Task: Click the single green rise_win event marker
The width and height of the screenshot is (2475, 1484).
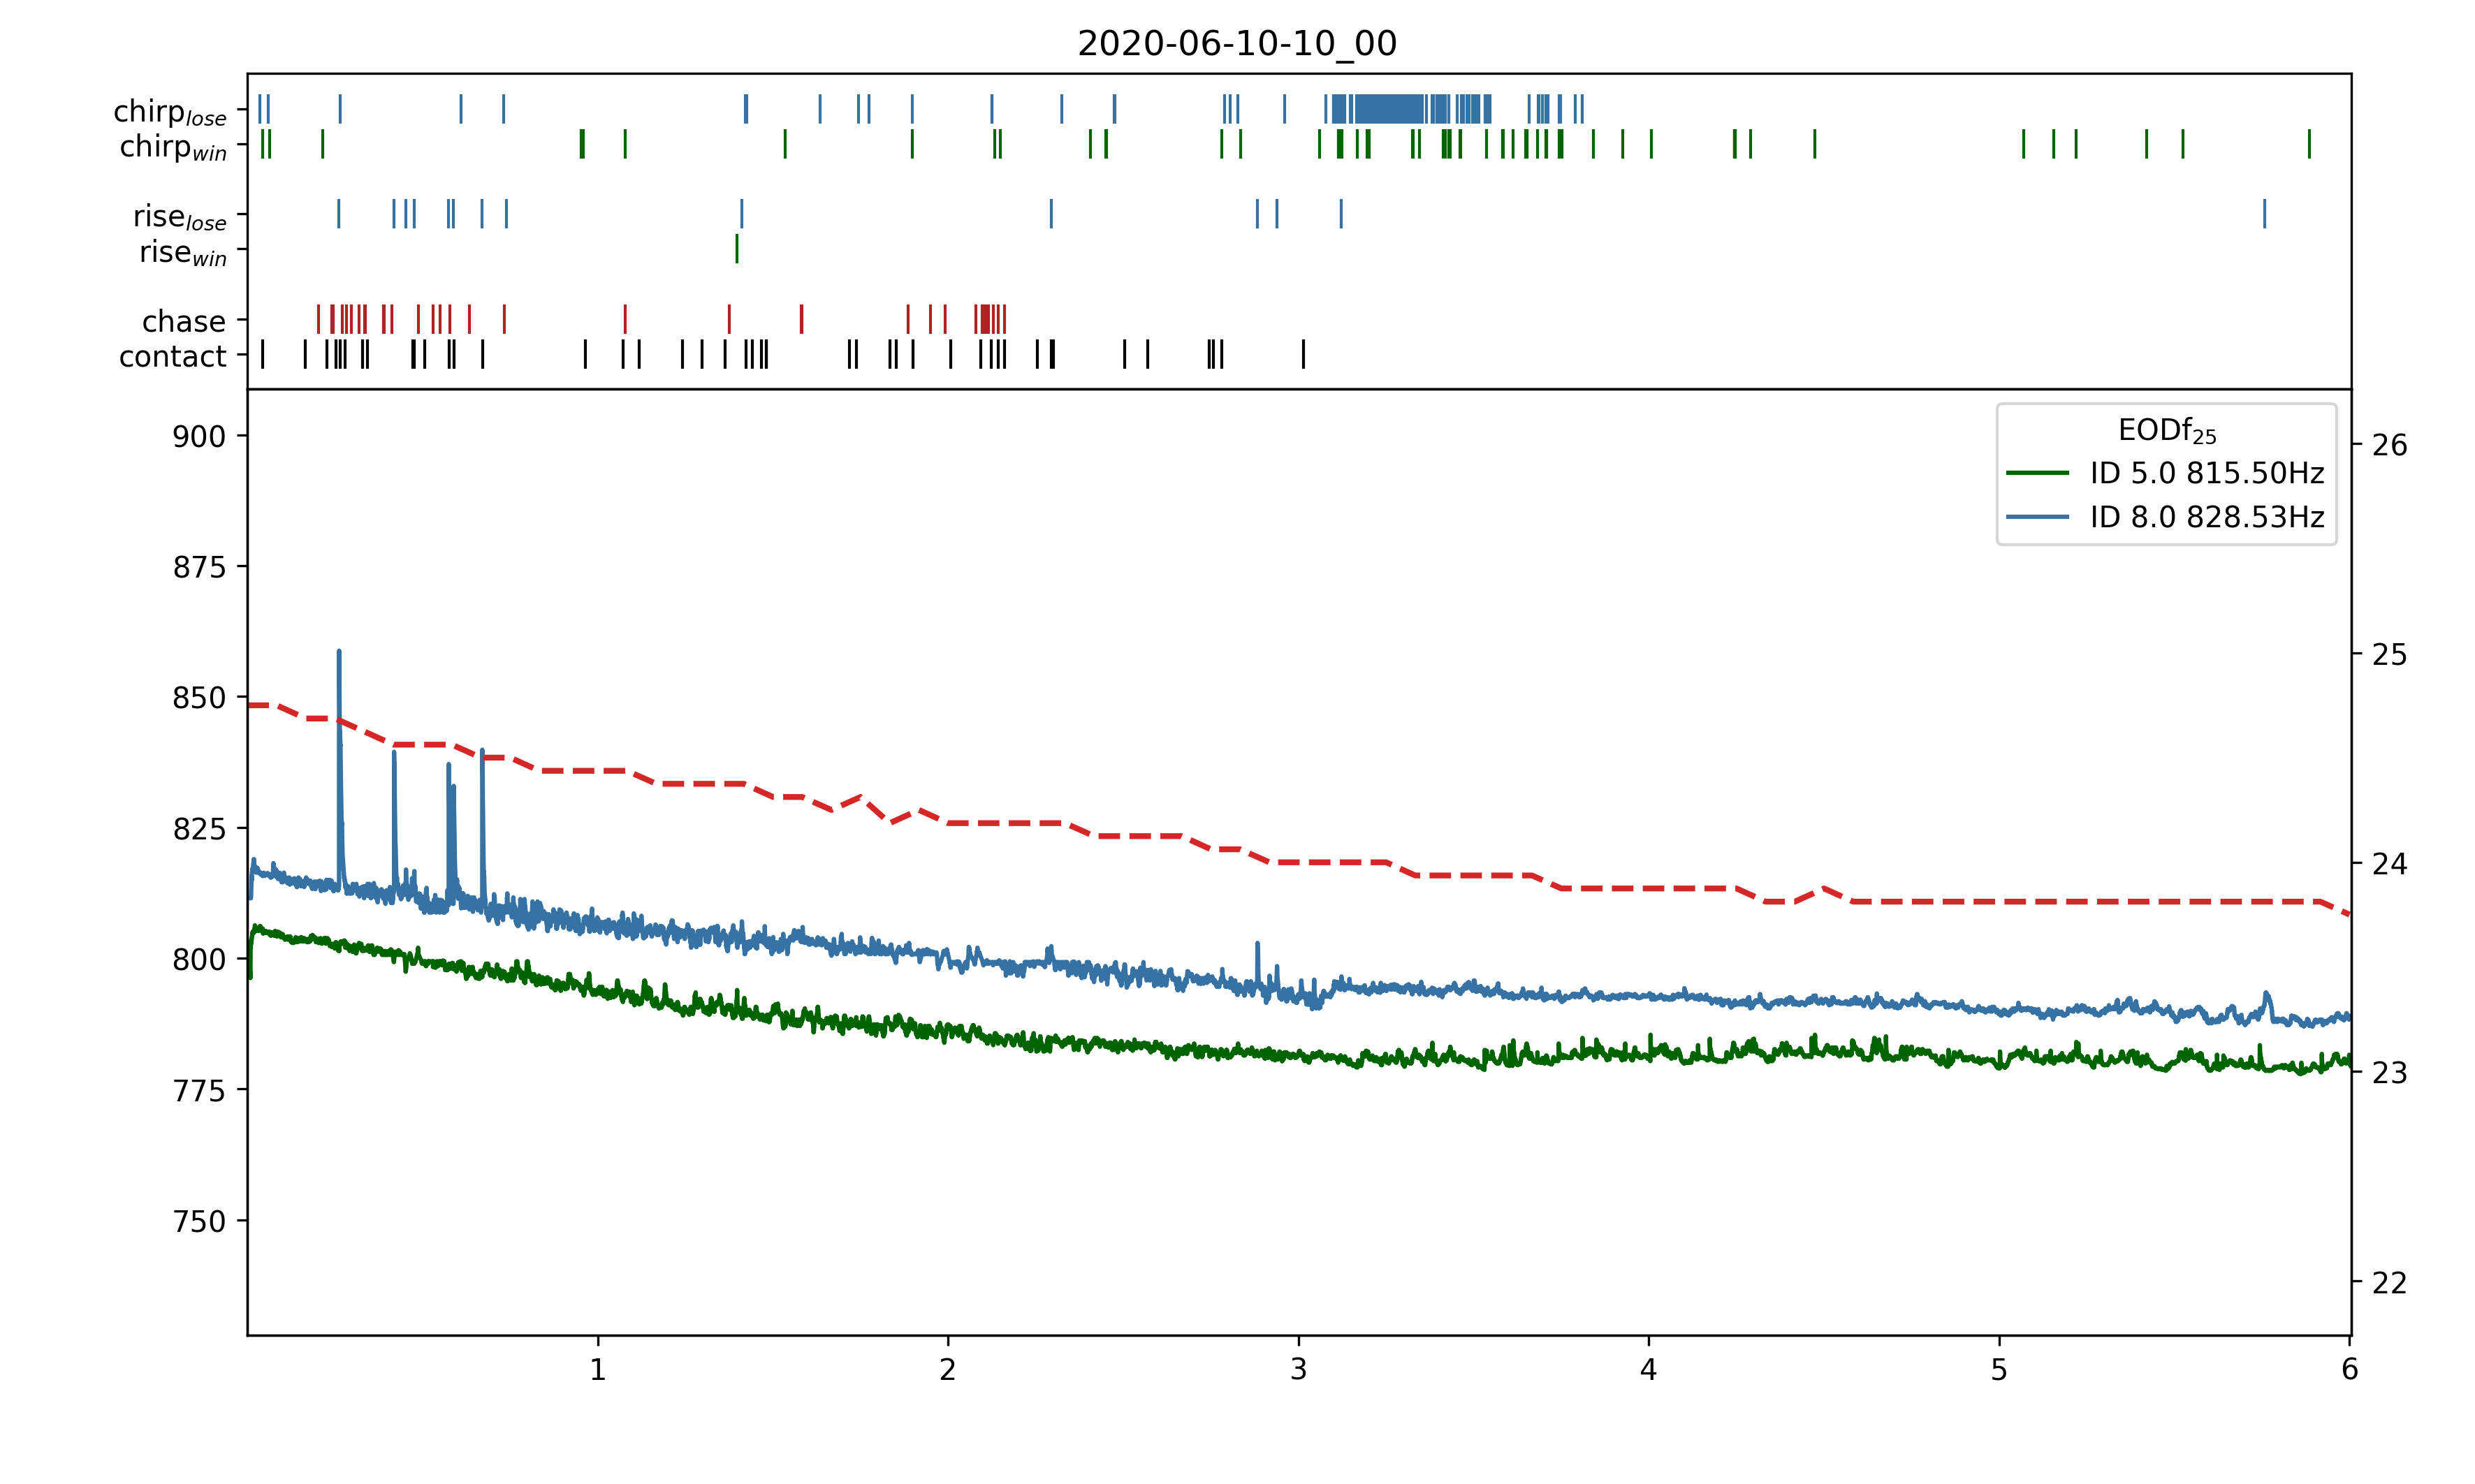Action: [737, 249]
